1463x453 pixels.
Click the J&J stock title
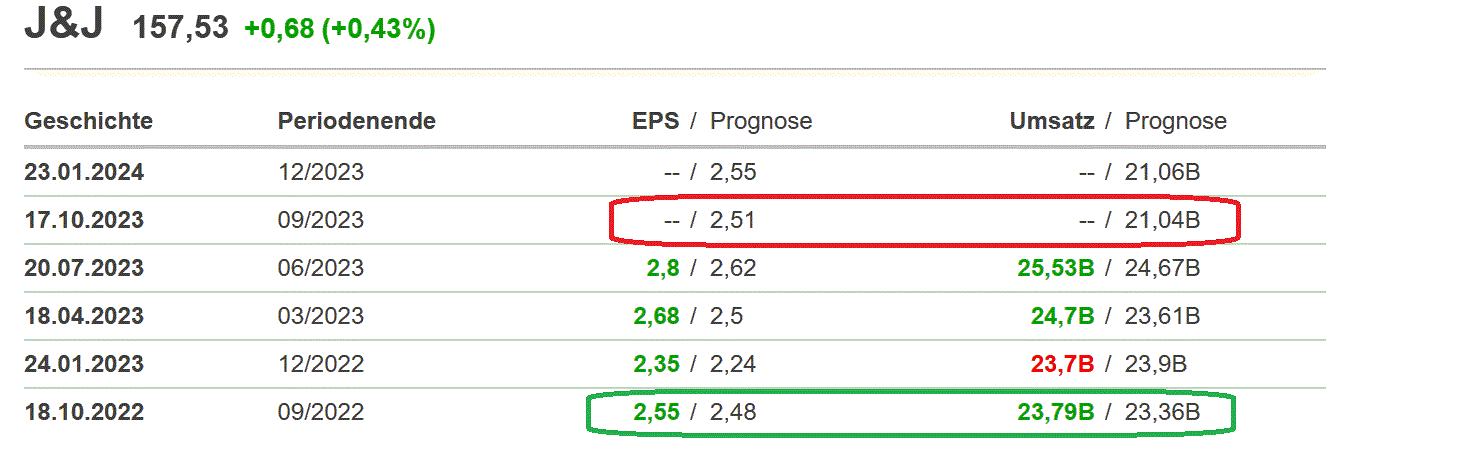(63, 27)
